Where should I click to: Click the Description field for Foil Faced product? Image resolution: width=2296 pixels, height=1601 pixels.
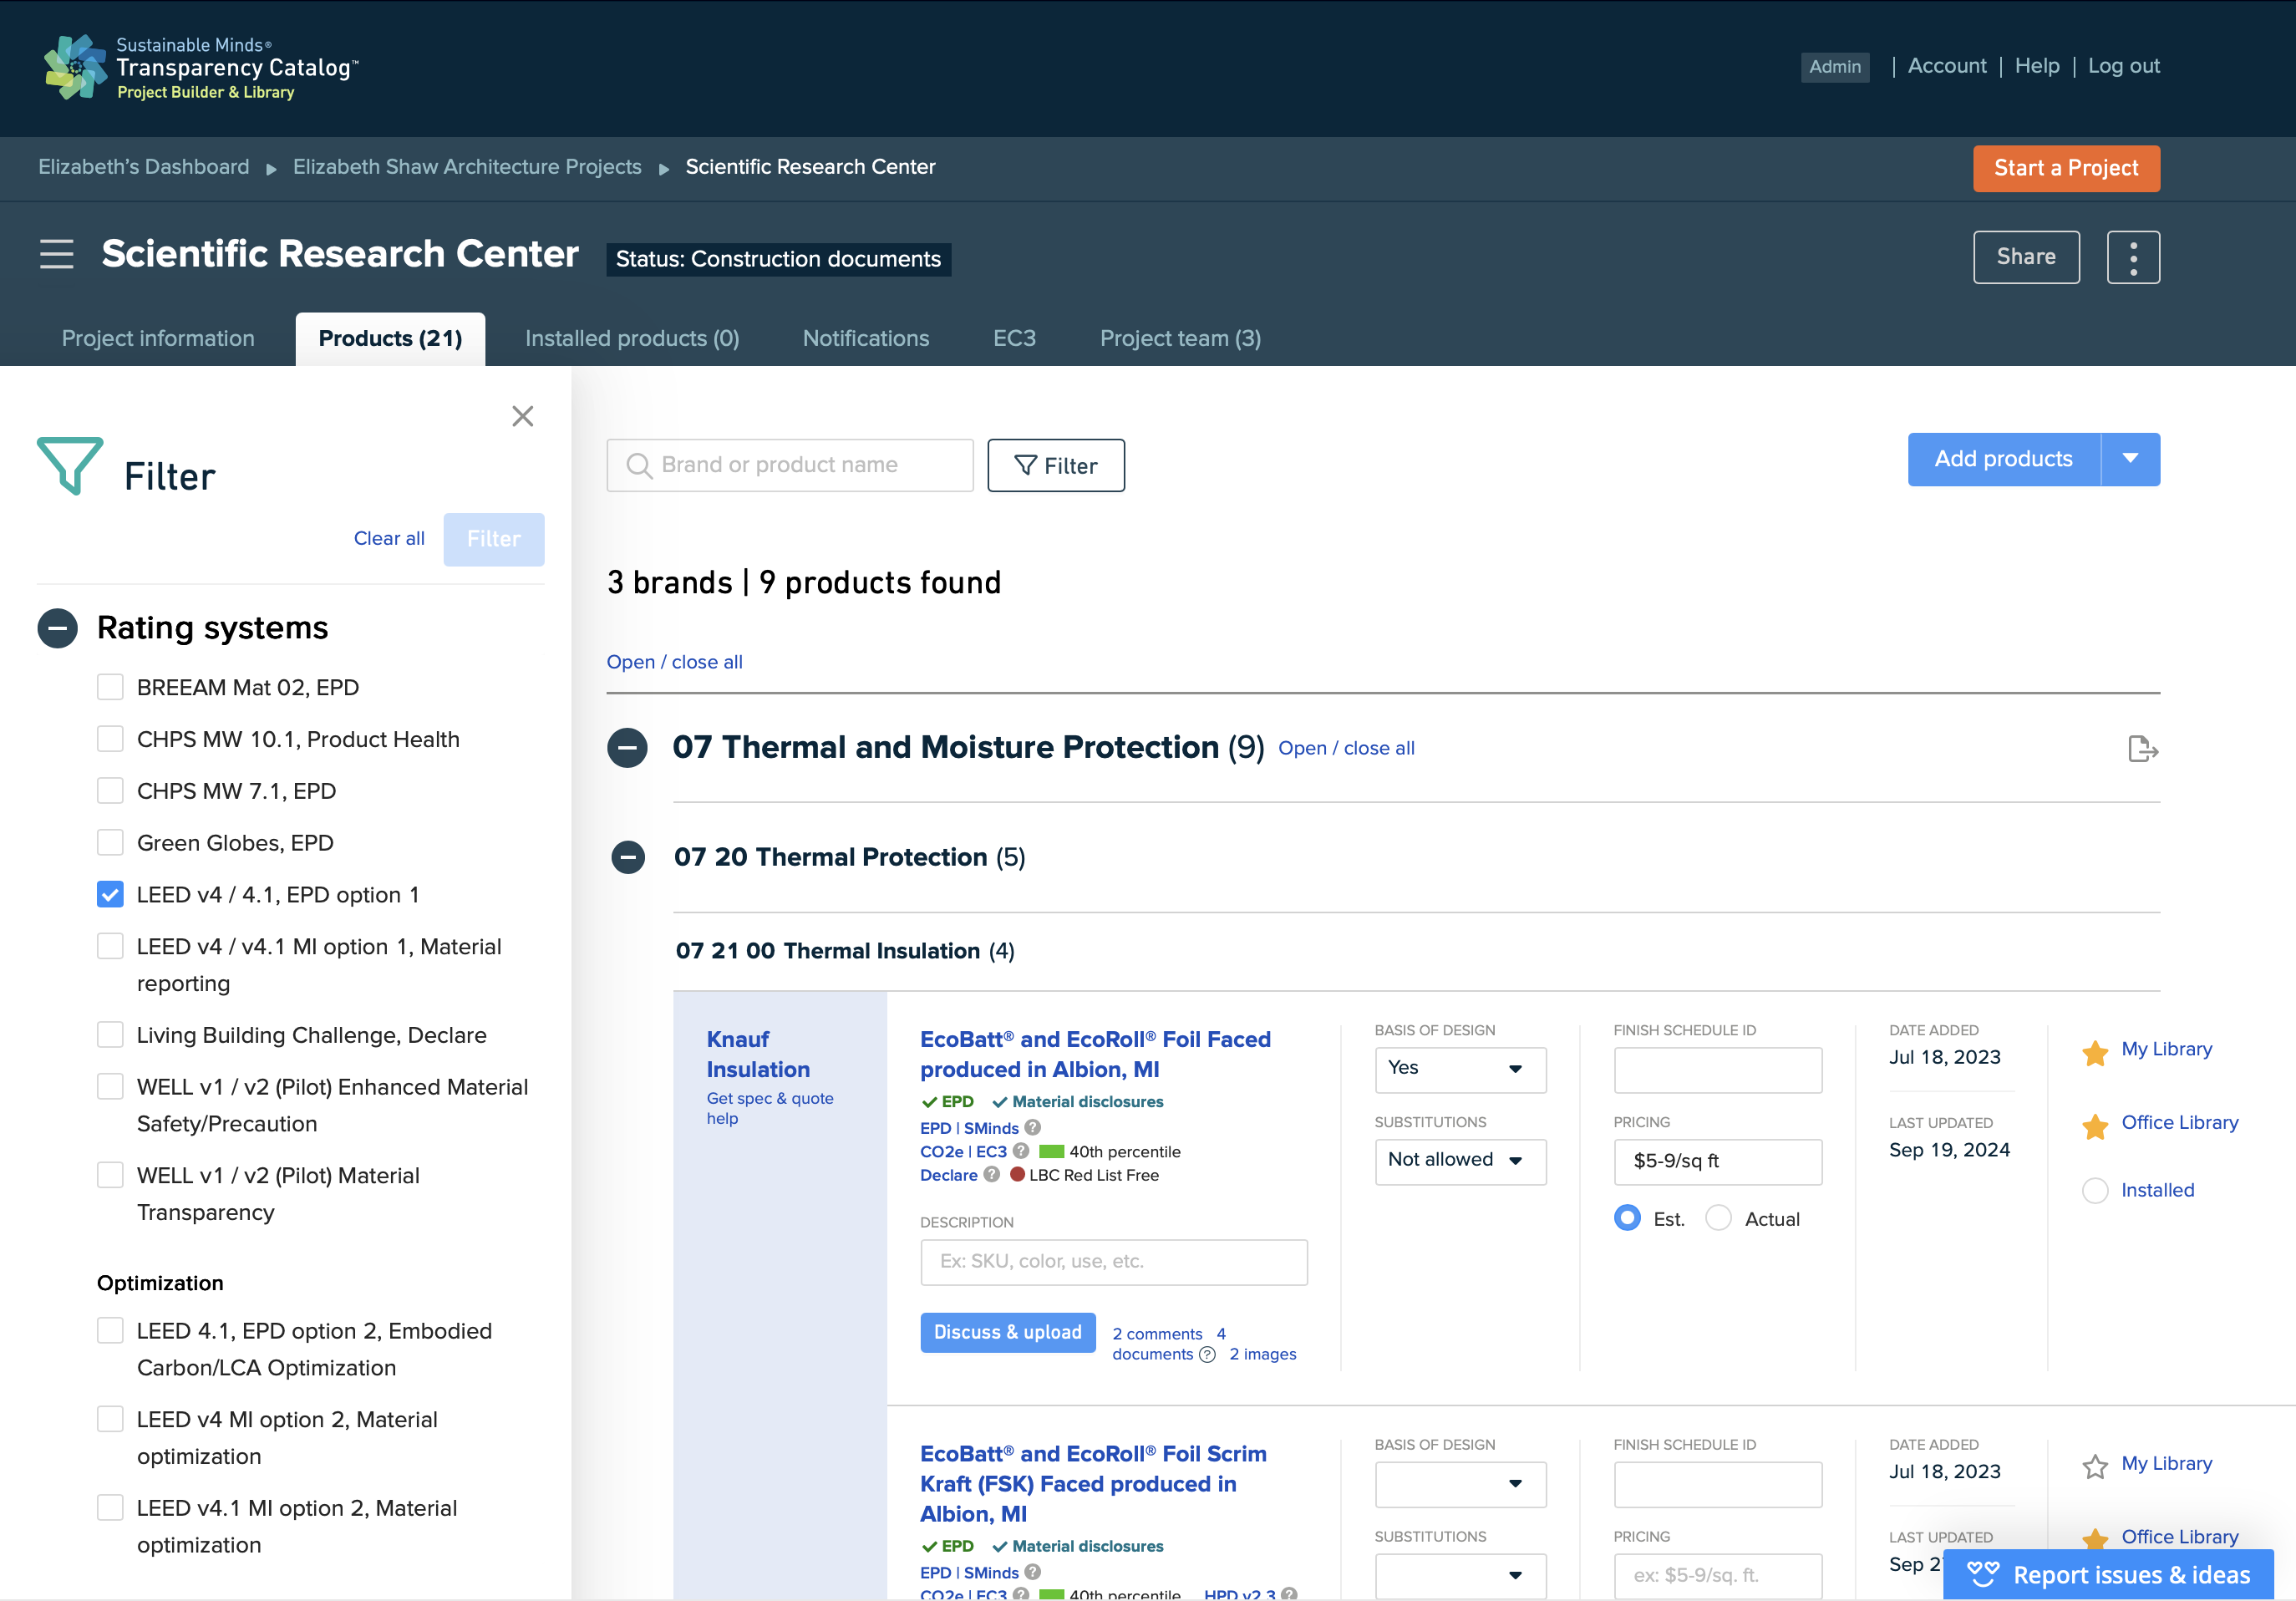pos(1113,1262)
